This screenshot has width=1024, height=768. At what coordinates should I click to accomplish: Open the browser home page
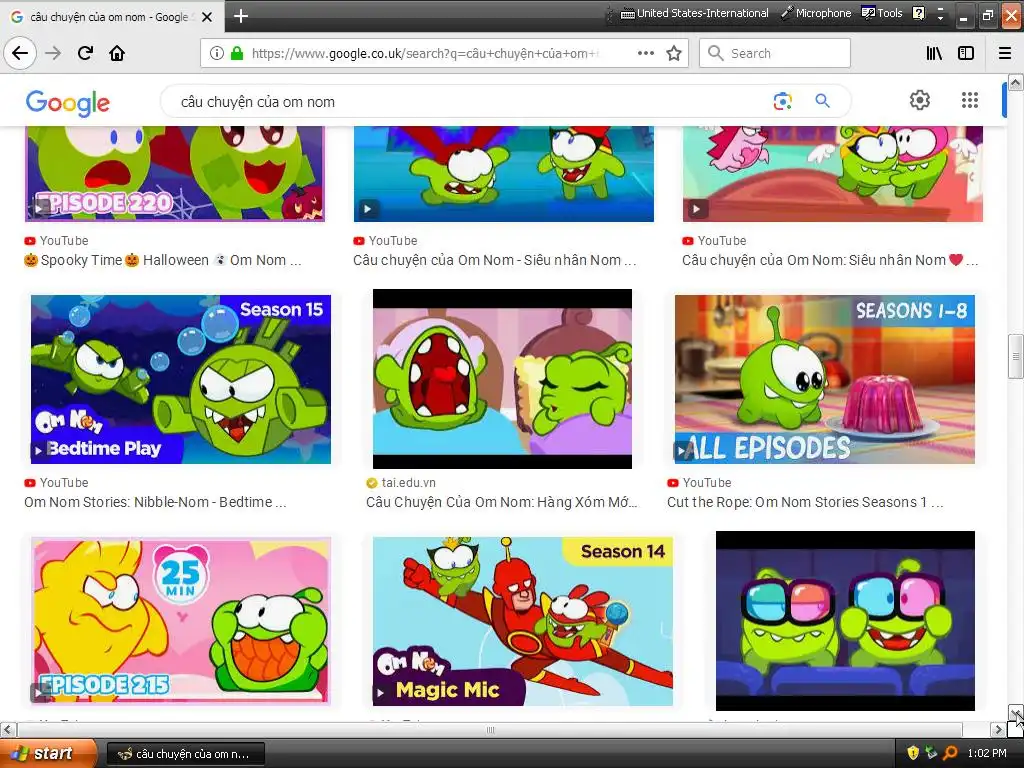117,53
